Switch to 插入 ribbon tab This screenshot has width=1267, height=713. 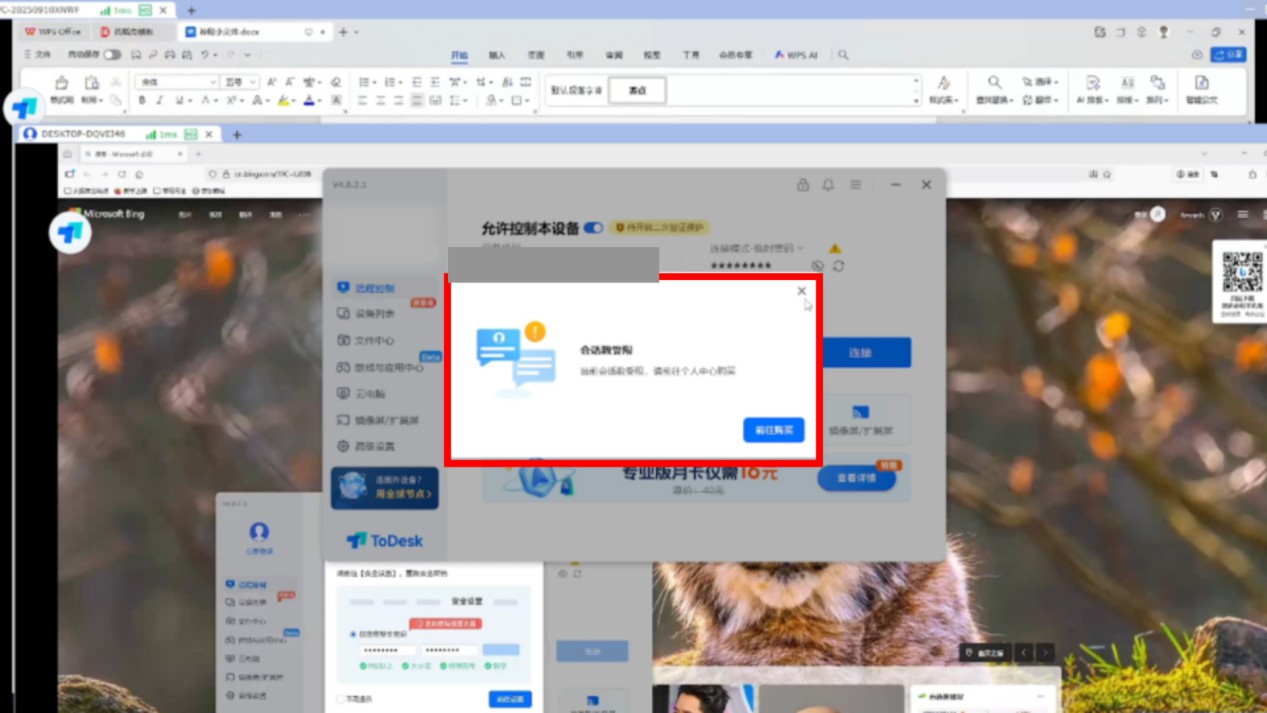pyautogui.click(x=497, y=55)
